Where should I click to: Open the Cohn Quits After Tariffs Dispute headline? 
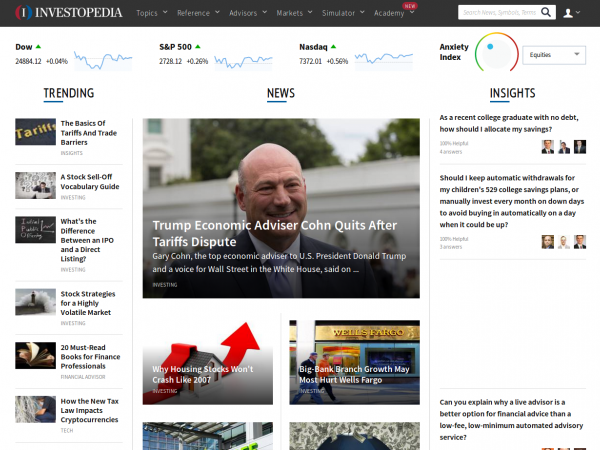[275, 233]
